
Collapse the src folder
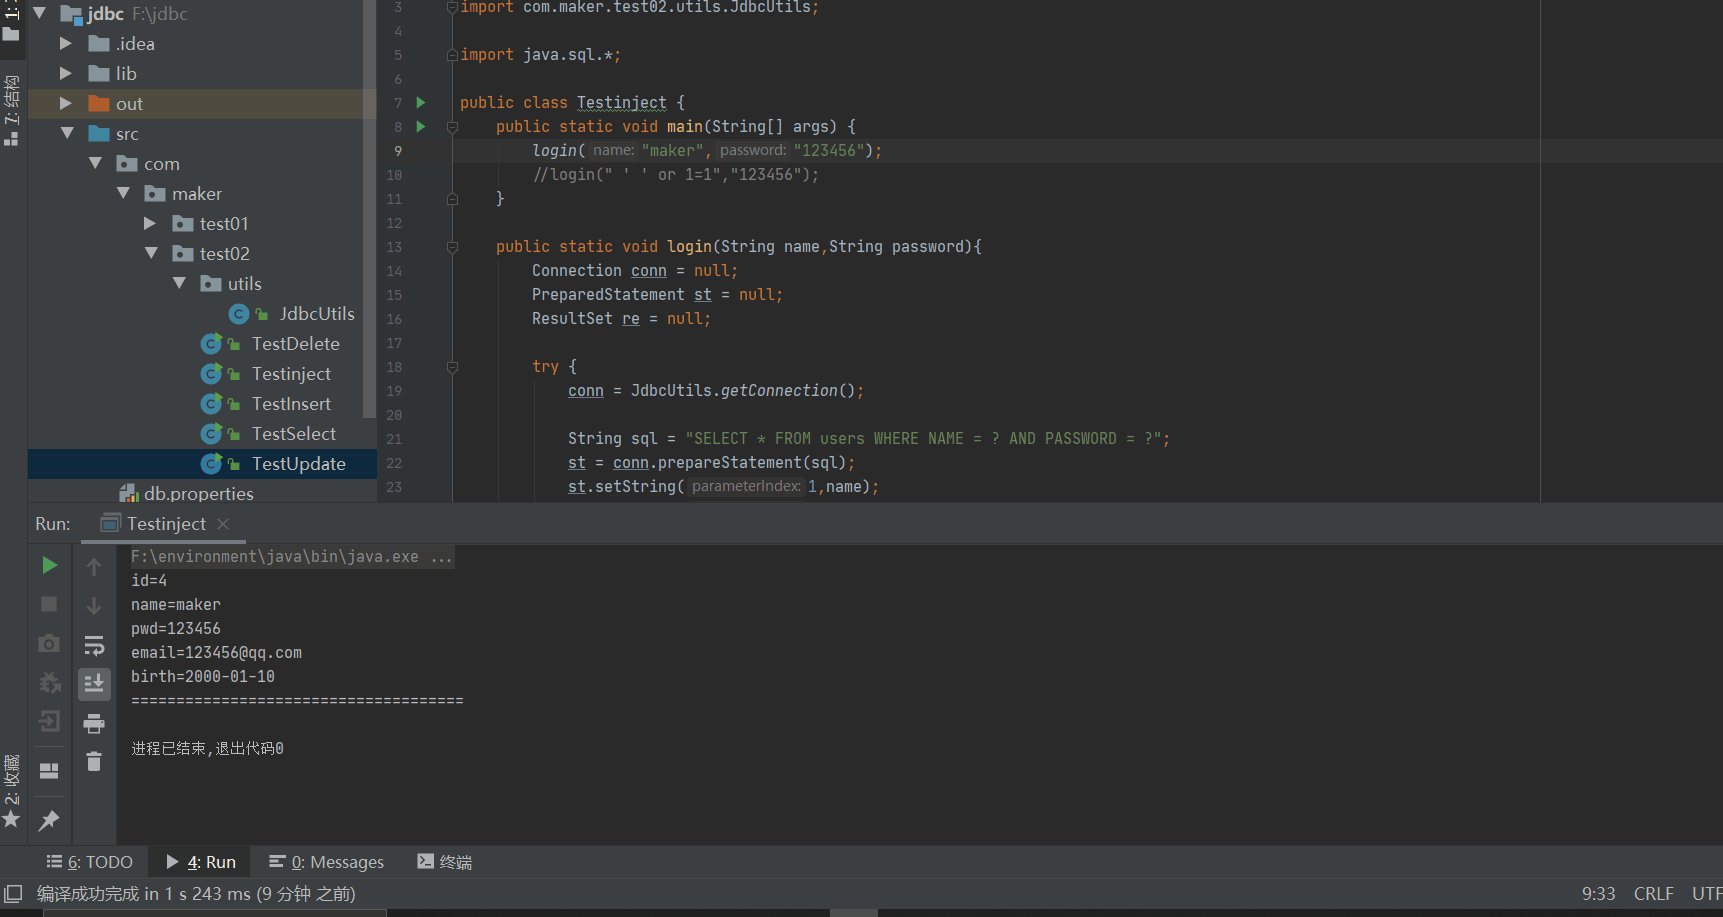click(67, 133)
